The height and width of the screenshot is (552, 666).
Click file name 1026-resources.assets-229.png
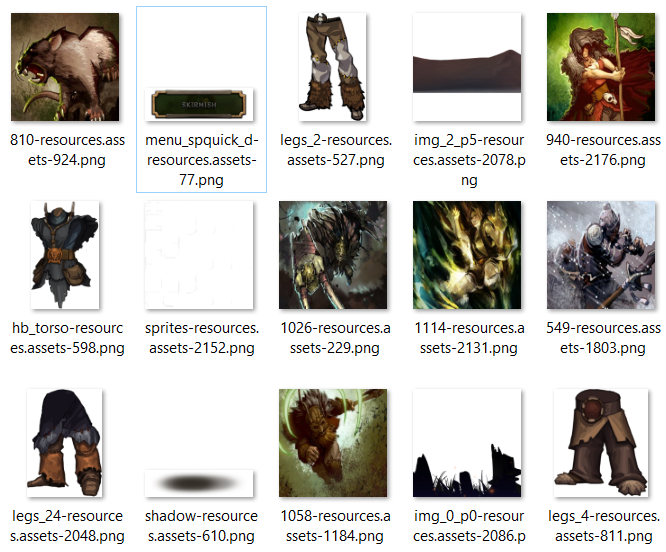pyautogui.click(x=335, y=338)
